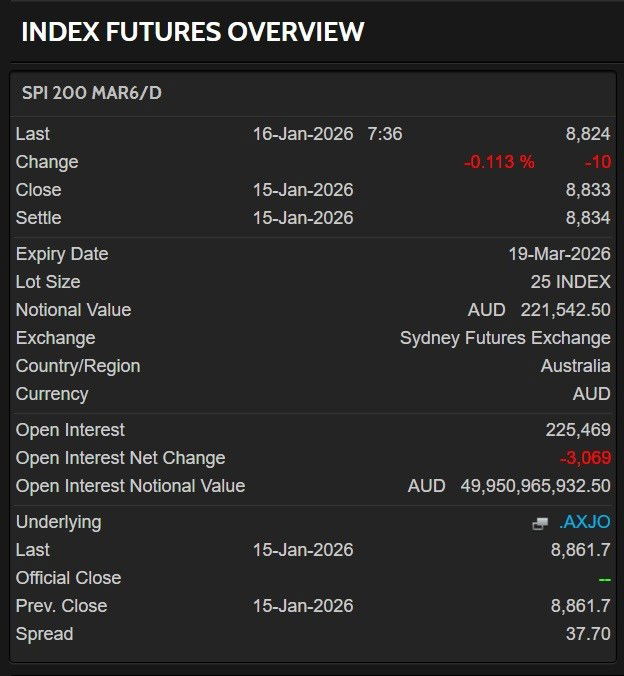The image size is (624, 676).
Task: Open the .AXJO underlying index link
Action: pyautogui.click(x=584, y=522)
